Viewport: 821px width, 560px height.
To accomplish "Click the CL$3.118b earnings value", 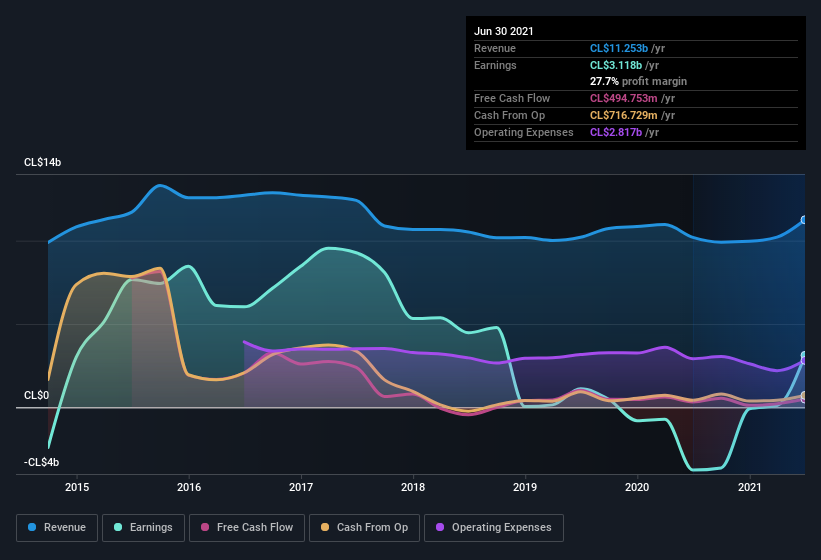I will point(616,65).
